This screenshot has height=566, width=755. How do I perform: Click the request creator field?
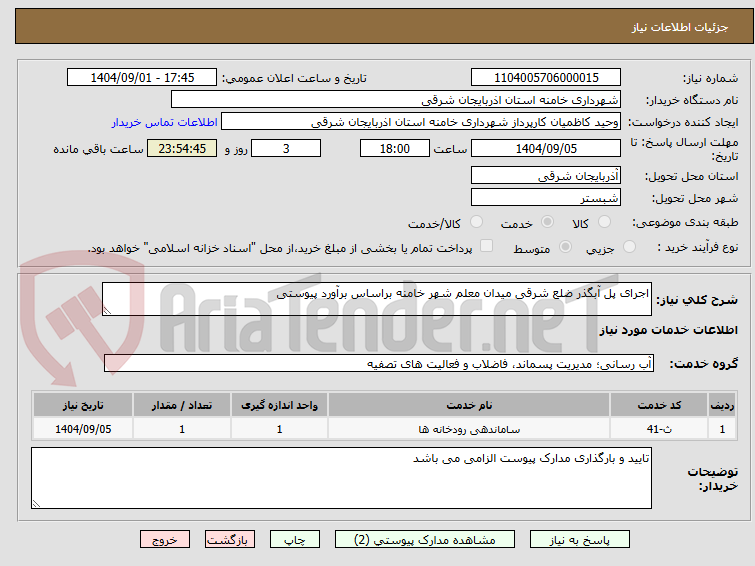(421, 121)
